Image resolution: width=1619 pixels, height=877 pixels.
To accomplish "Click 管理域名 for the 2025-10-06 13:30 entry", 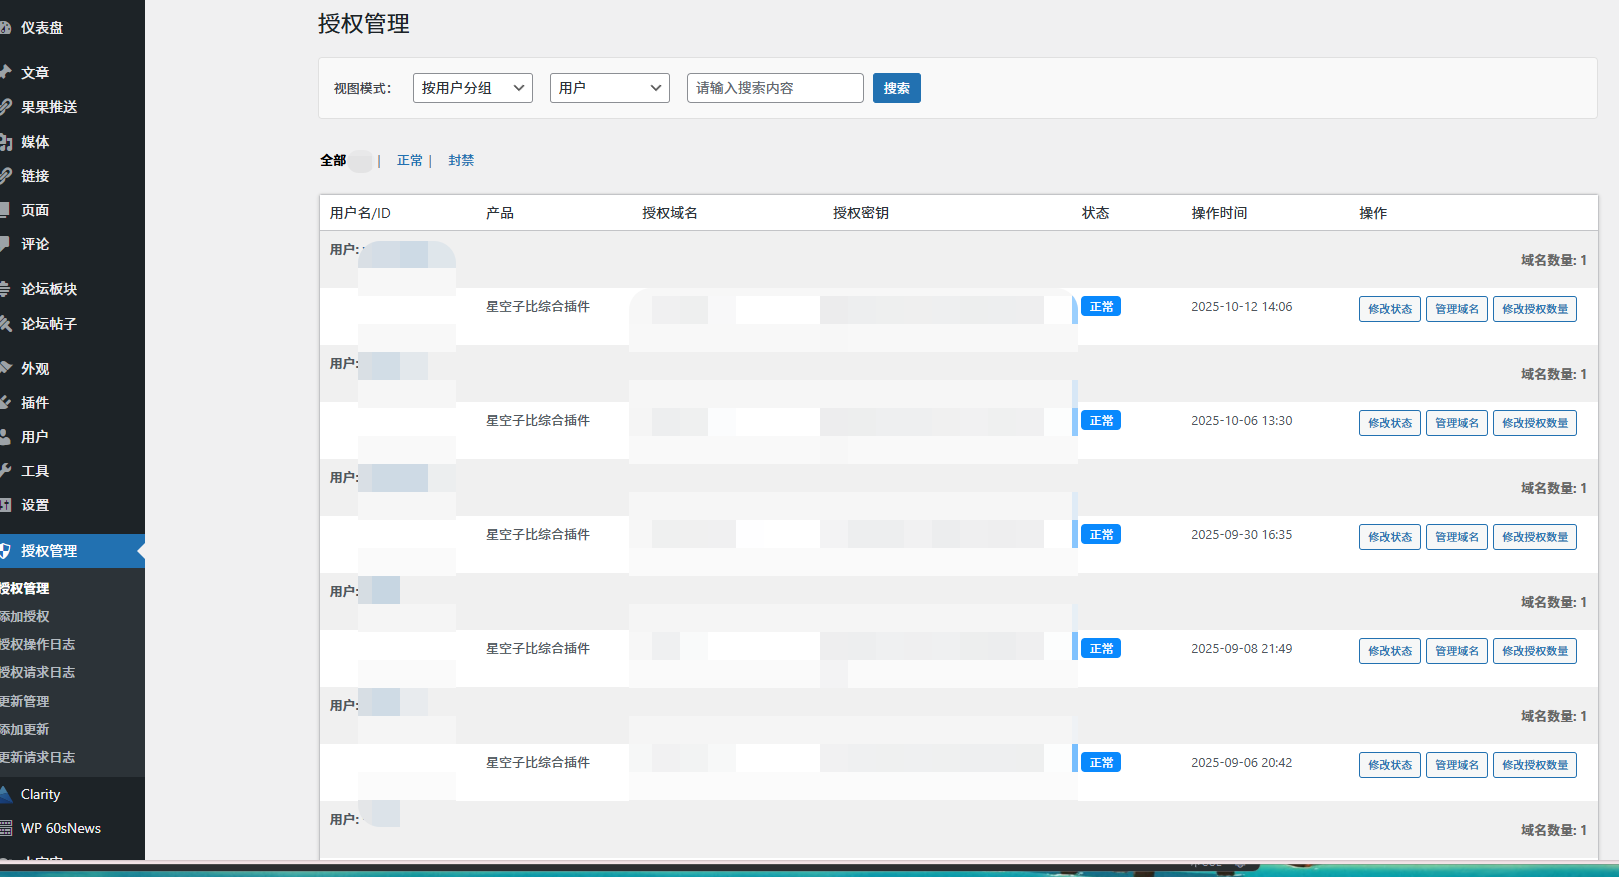I will pos(1456,423).
